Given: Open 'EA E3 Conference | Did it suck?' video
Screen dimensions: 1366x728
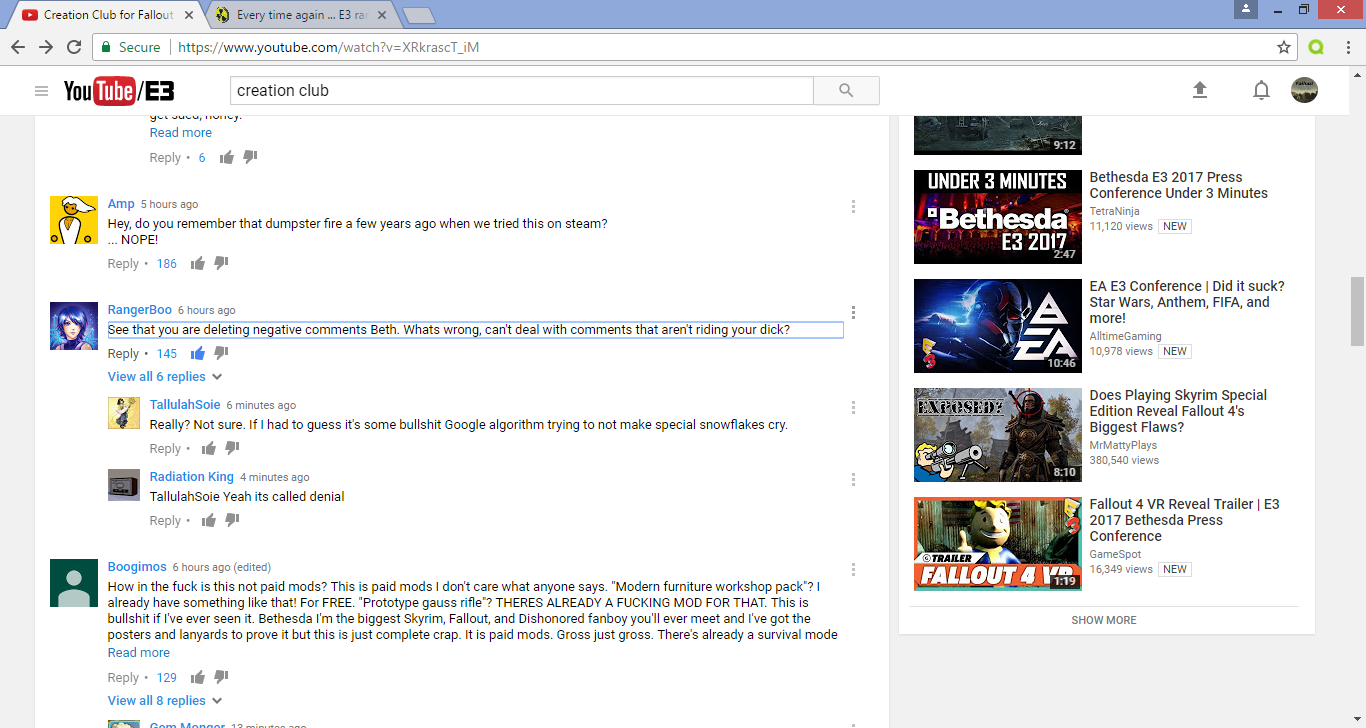Looking at the screenshot, I should click(x=1187, y=302).
